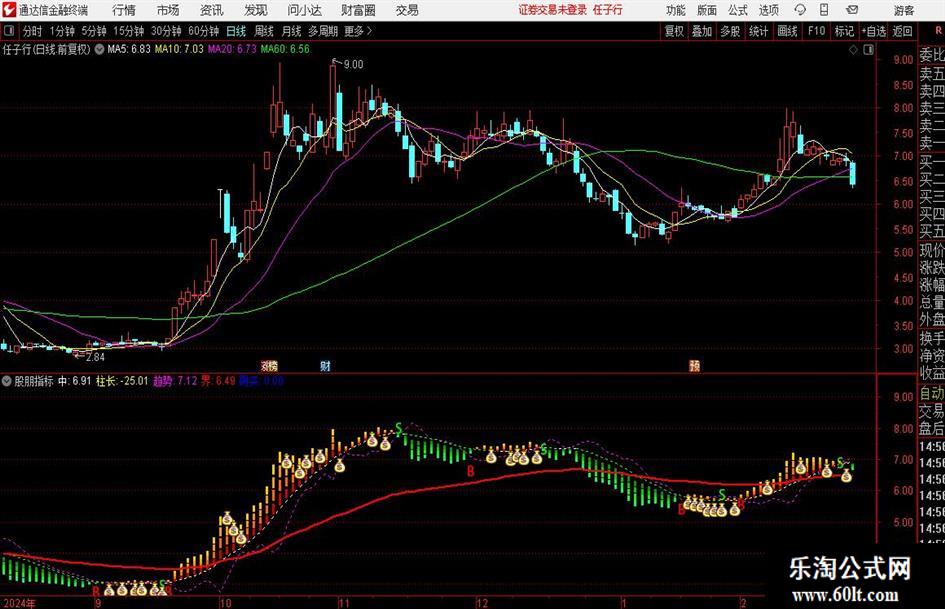The width and height of the screenshot is (945, 609).
Task: Open the 公式 menu
Action: click(x=738, y=10)
